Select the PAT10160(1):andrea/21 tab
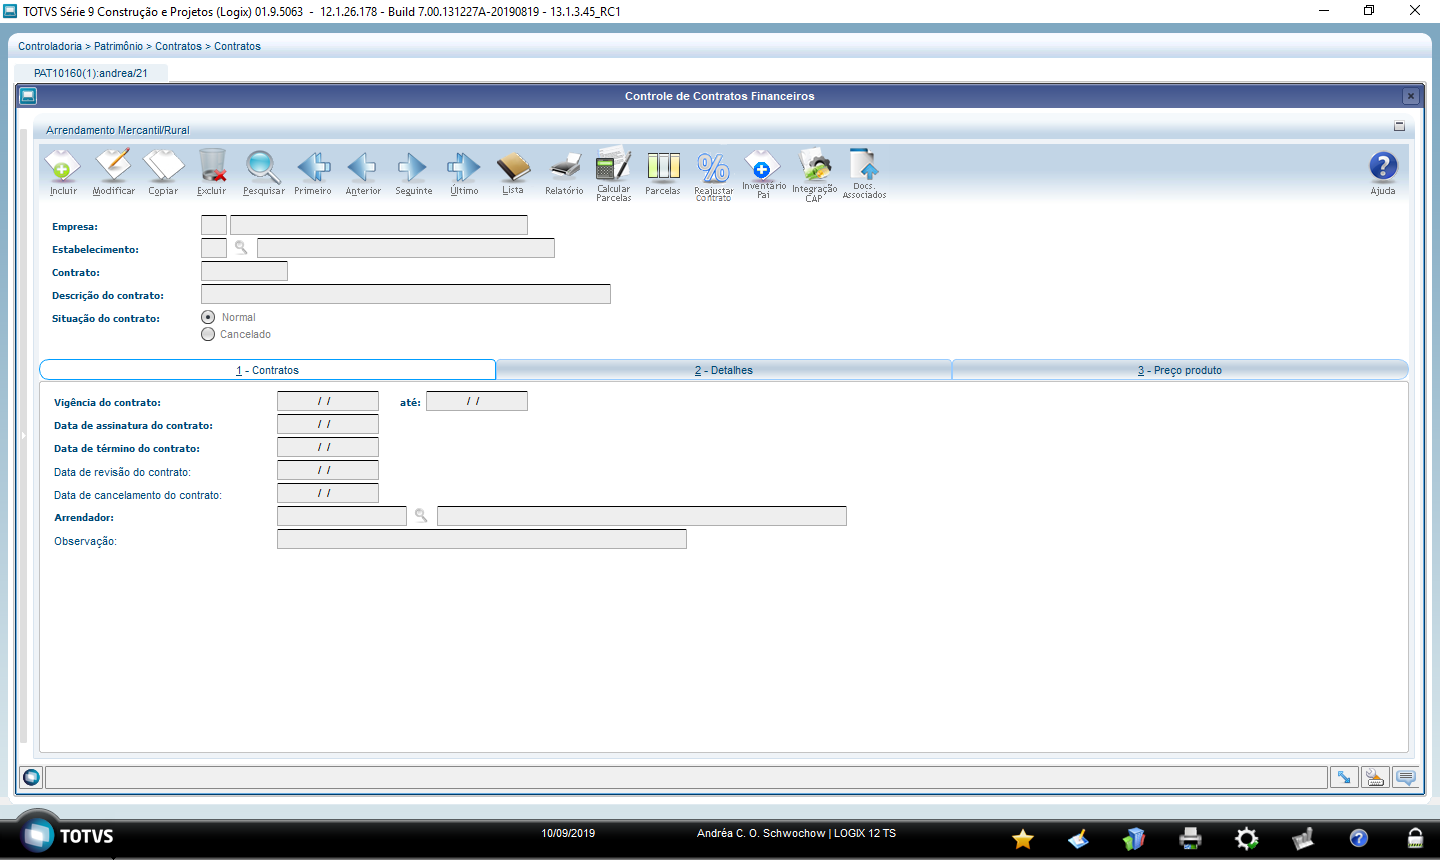This screenshot has width=1440, height=860. (91, 73)
